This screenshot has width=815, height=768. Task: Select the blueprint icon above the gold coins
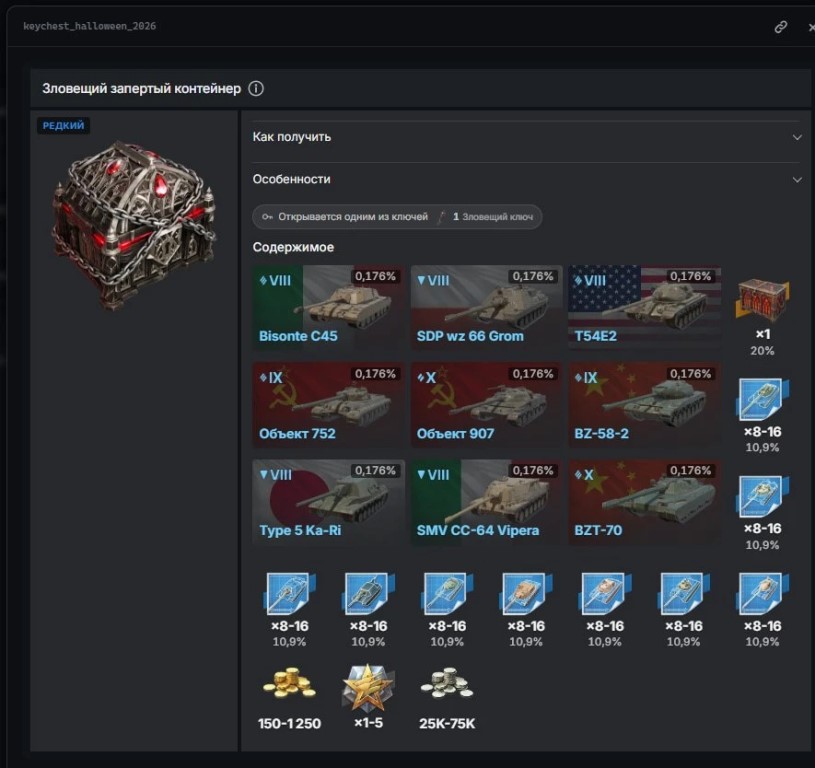coord(289,593)
